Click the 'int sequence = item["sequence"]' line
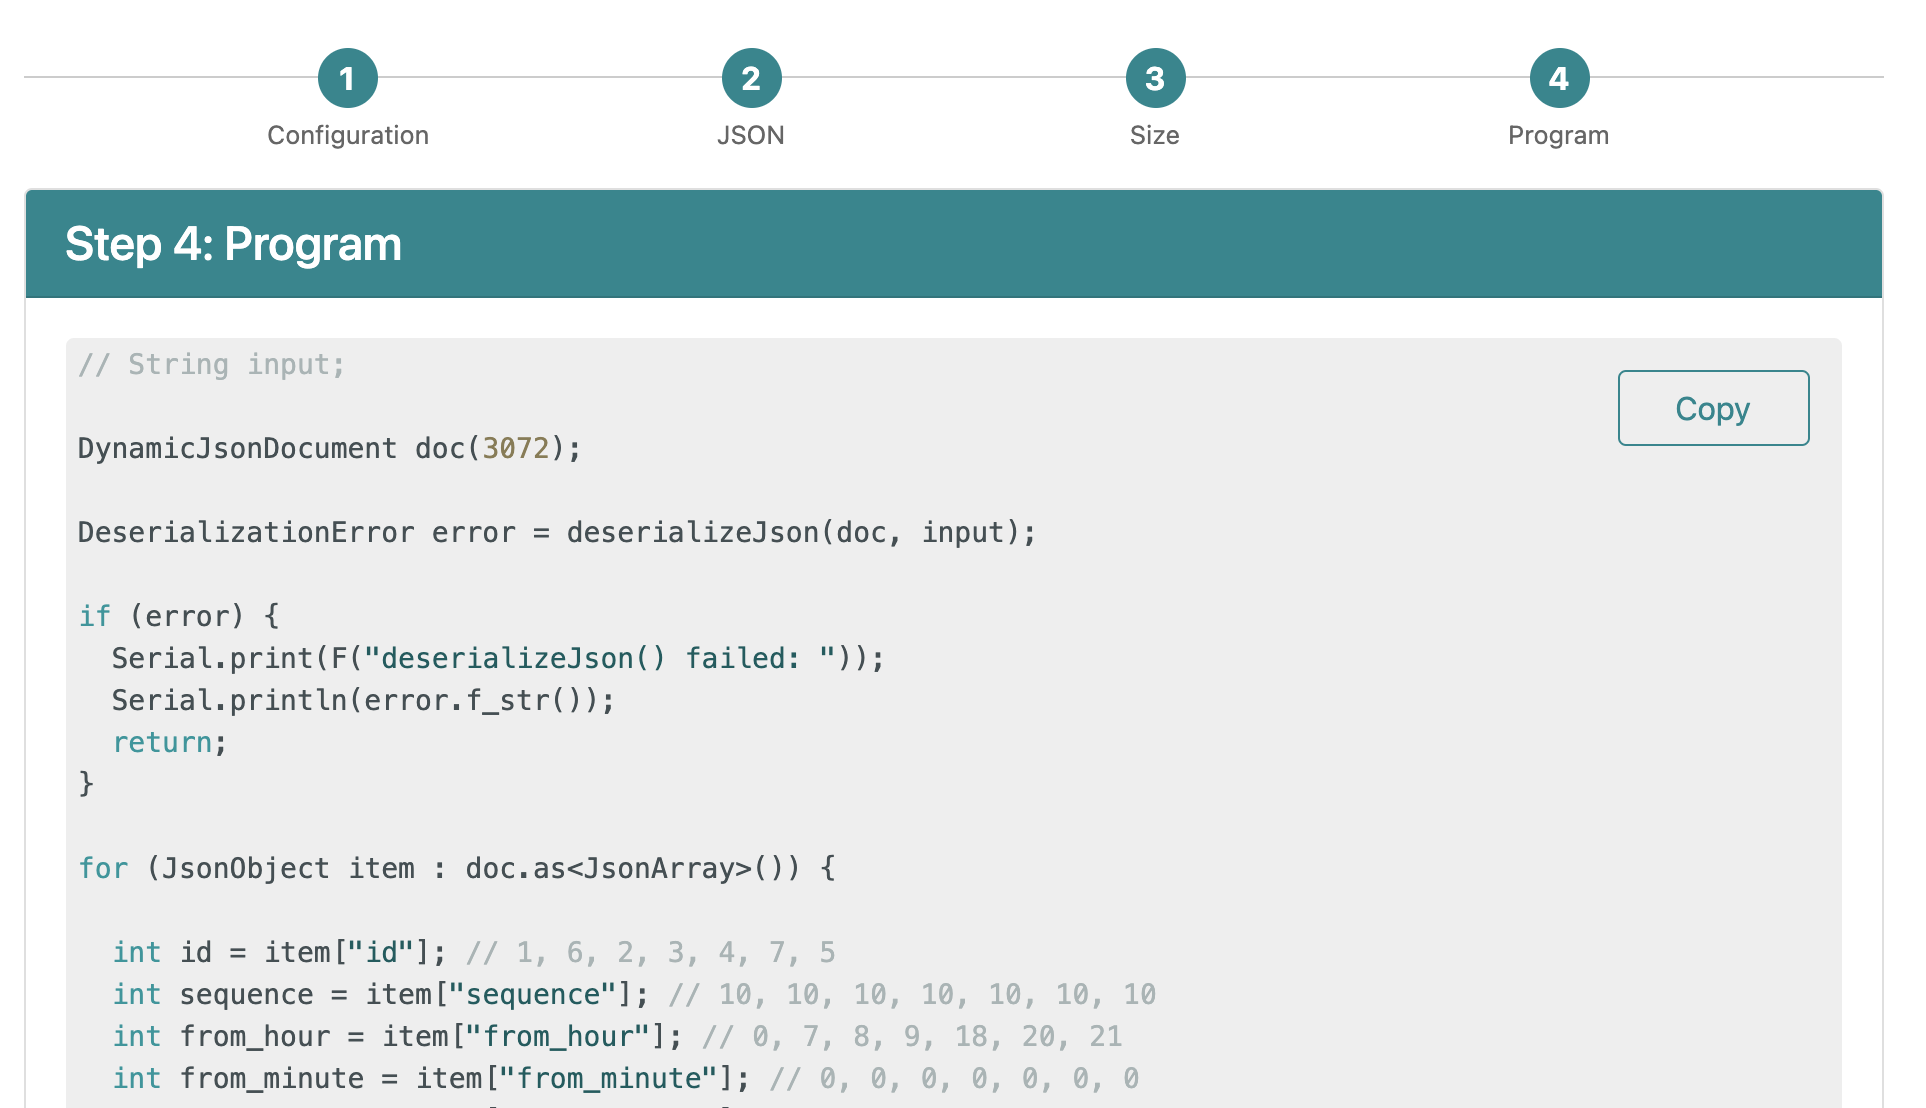This screenshot has height=1108, width=1926. pyautogui.click(x=634, y=994)
